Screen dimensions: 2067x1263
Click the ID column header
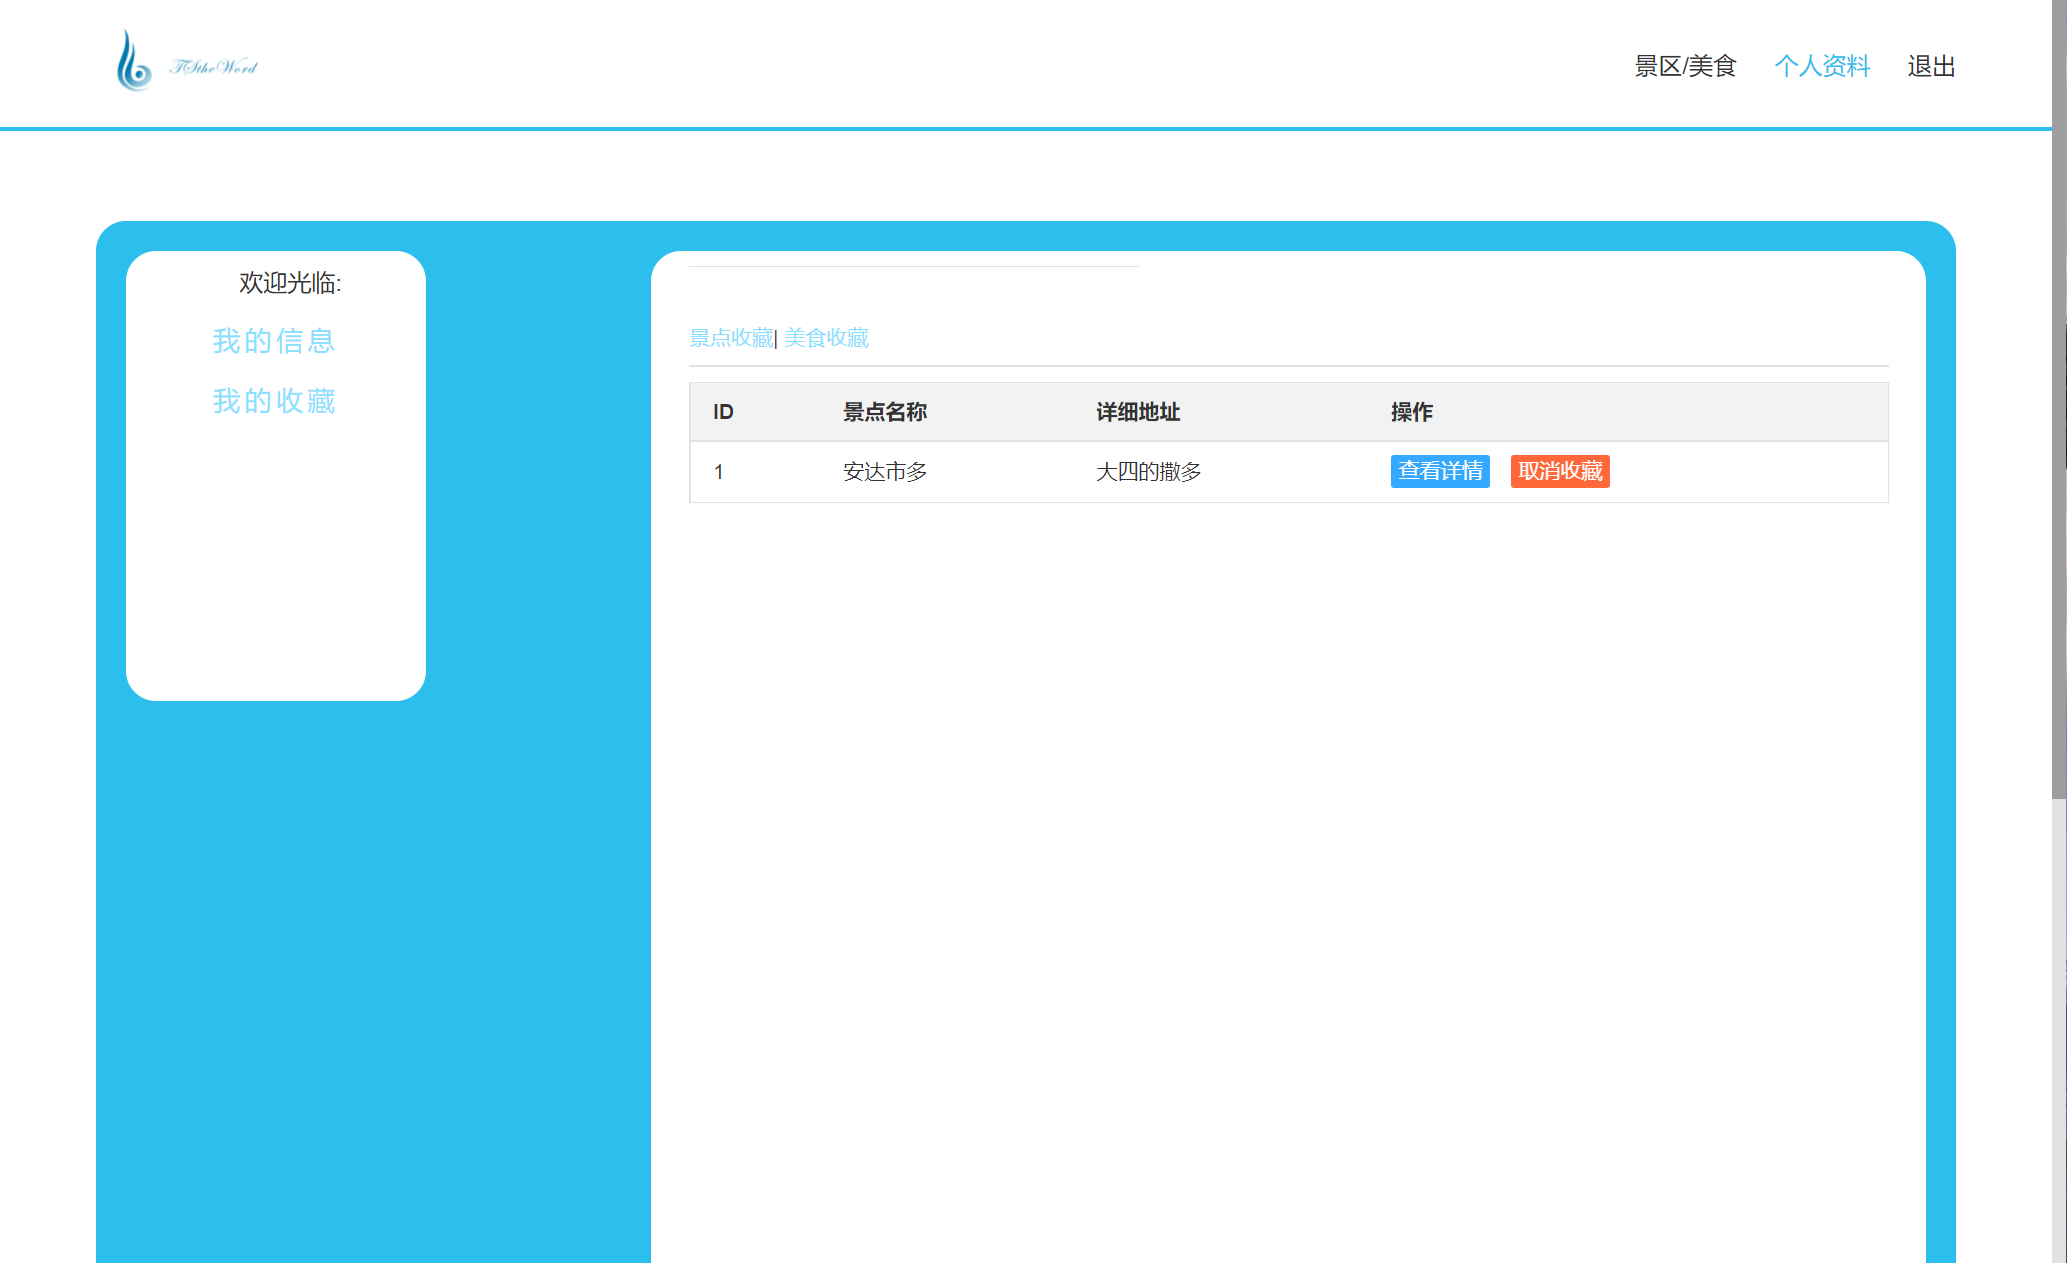[722, 412]
